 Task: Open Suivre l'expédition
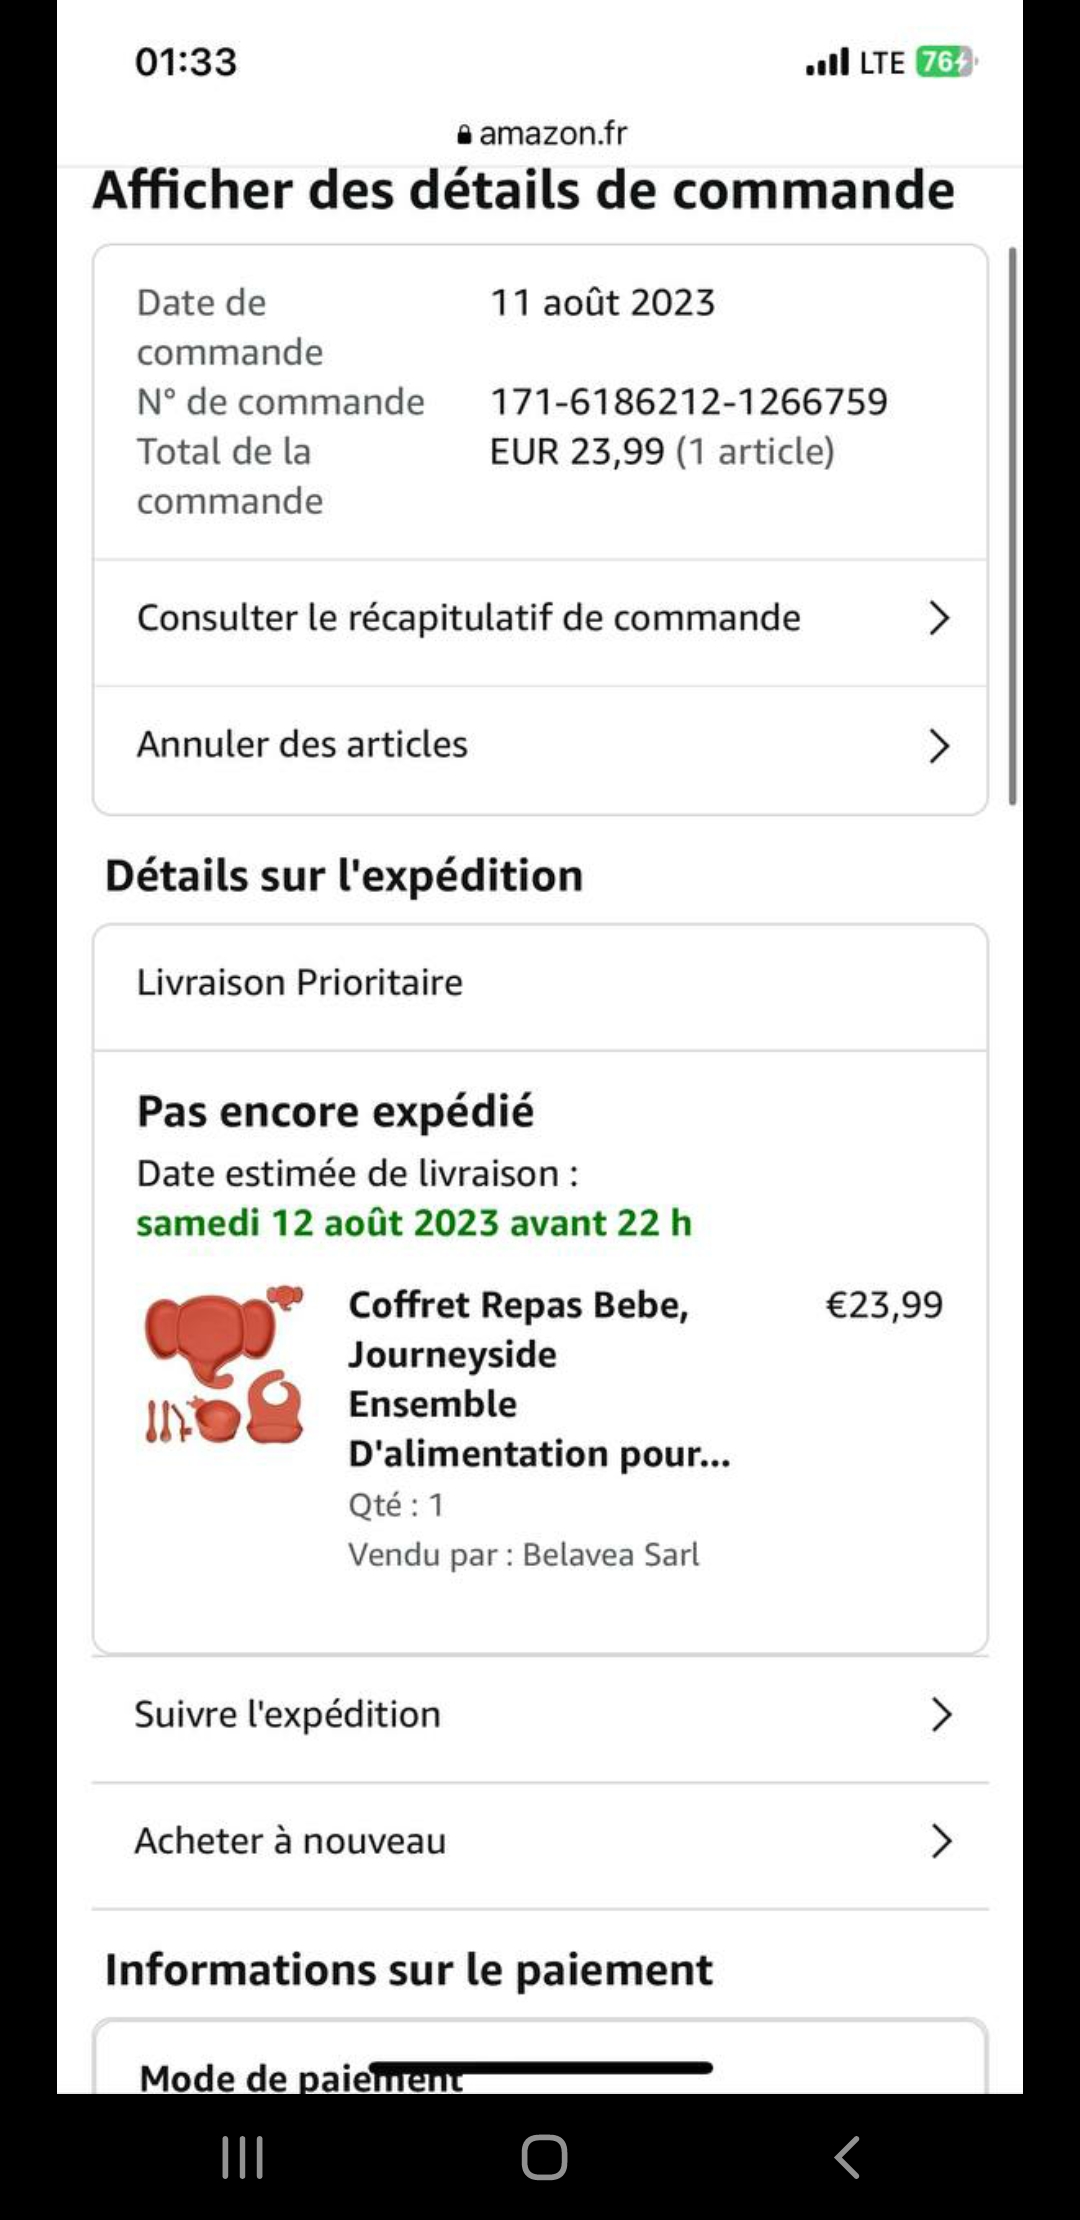[x=288, y=1715]
